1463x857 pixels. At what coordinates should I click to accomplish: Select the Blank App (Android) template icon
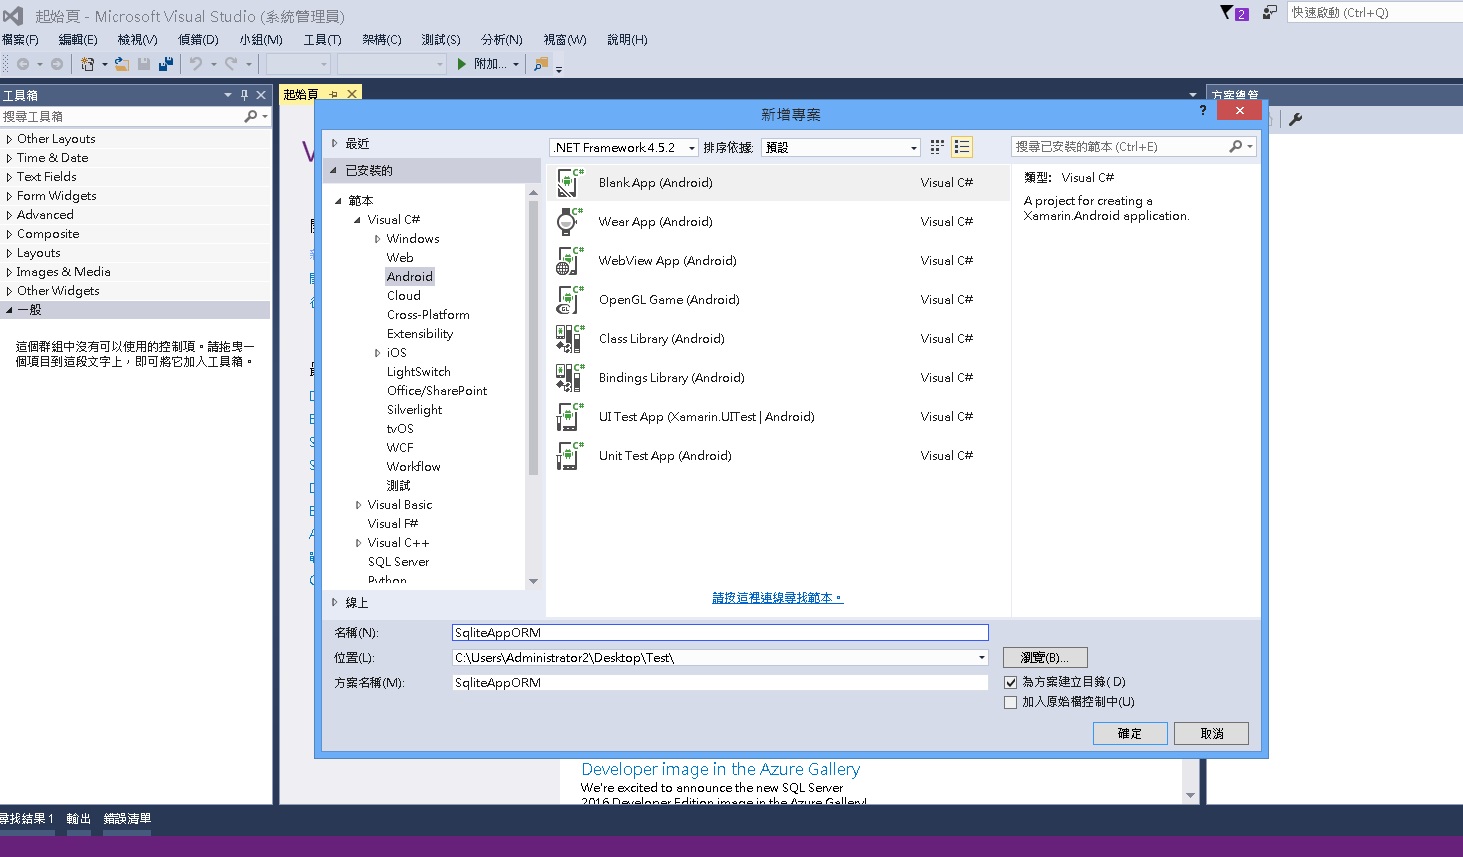click(569, 183)
